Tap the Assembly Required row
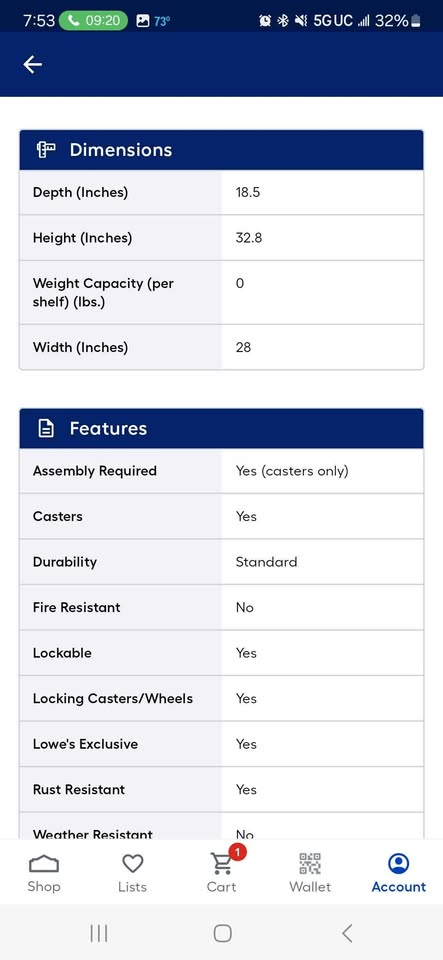The image size is (443, 960). click(222, 471)
